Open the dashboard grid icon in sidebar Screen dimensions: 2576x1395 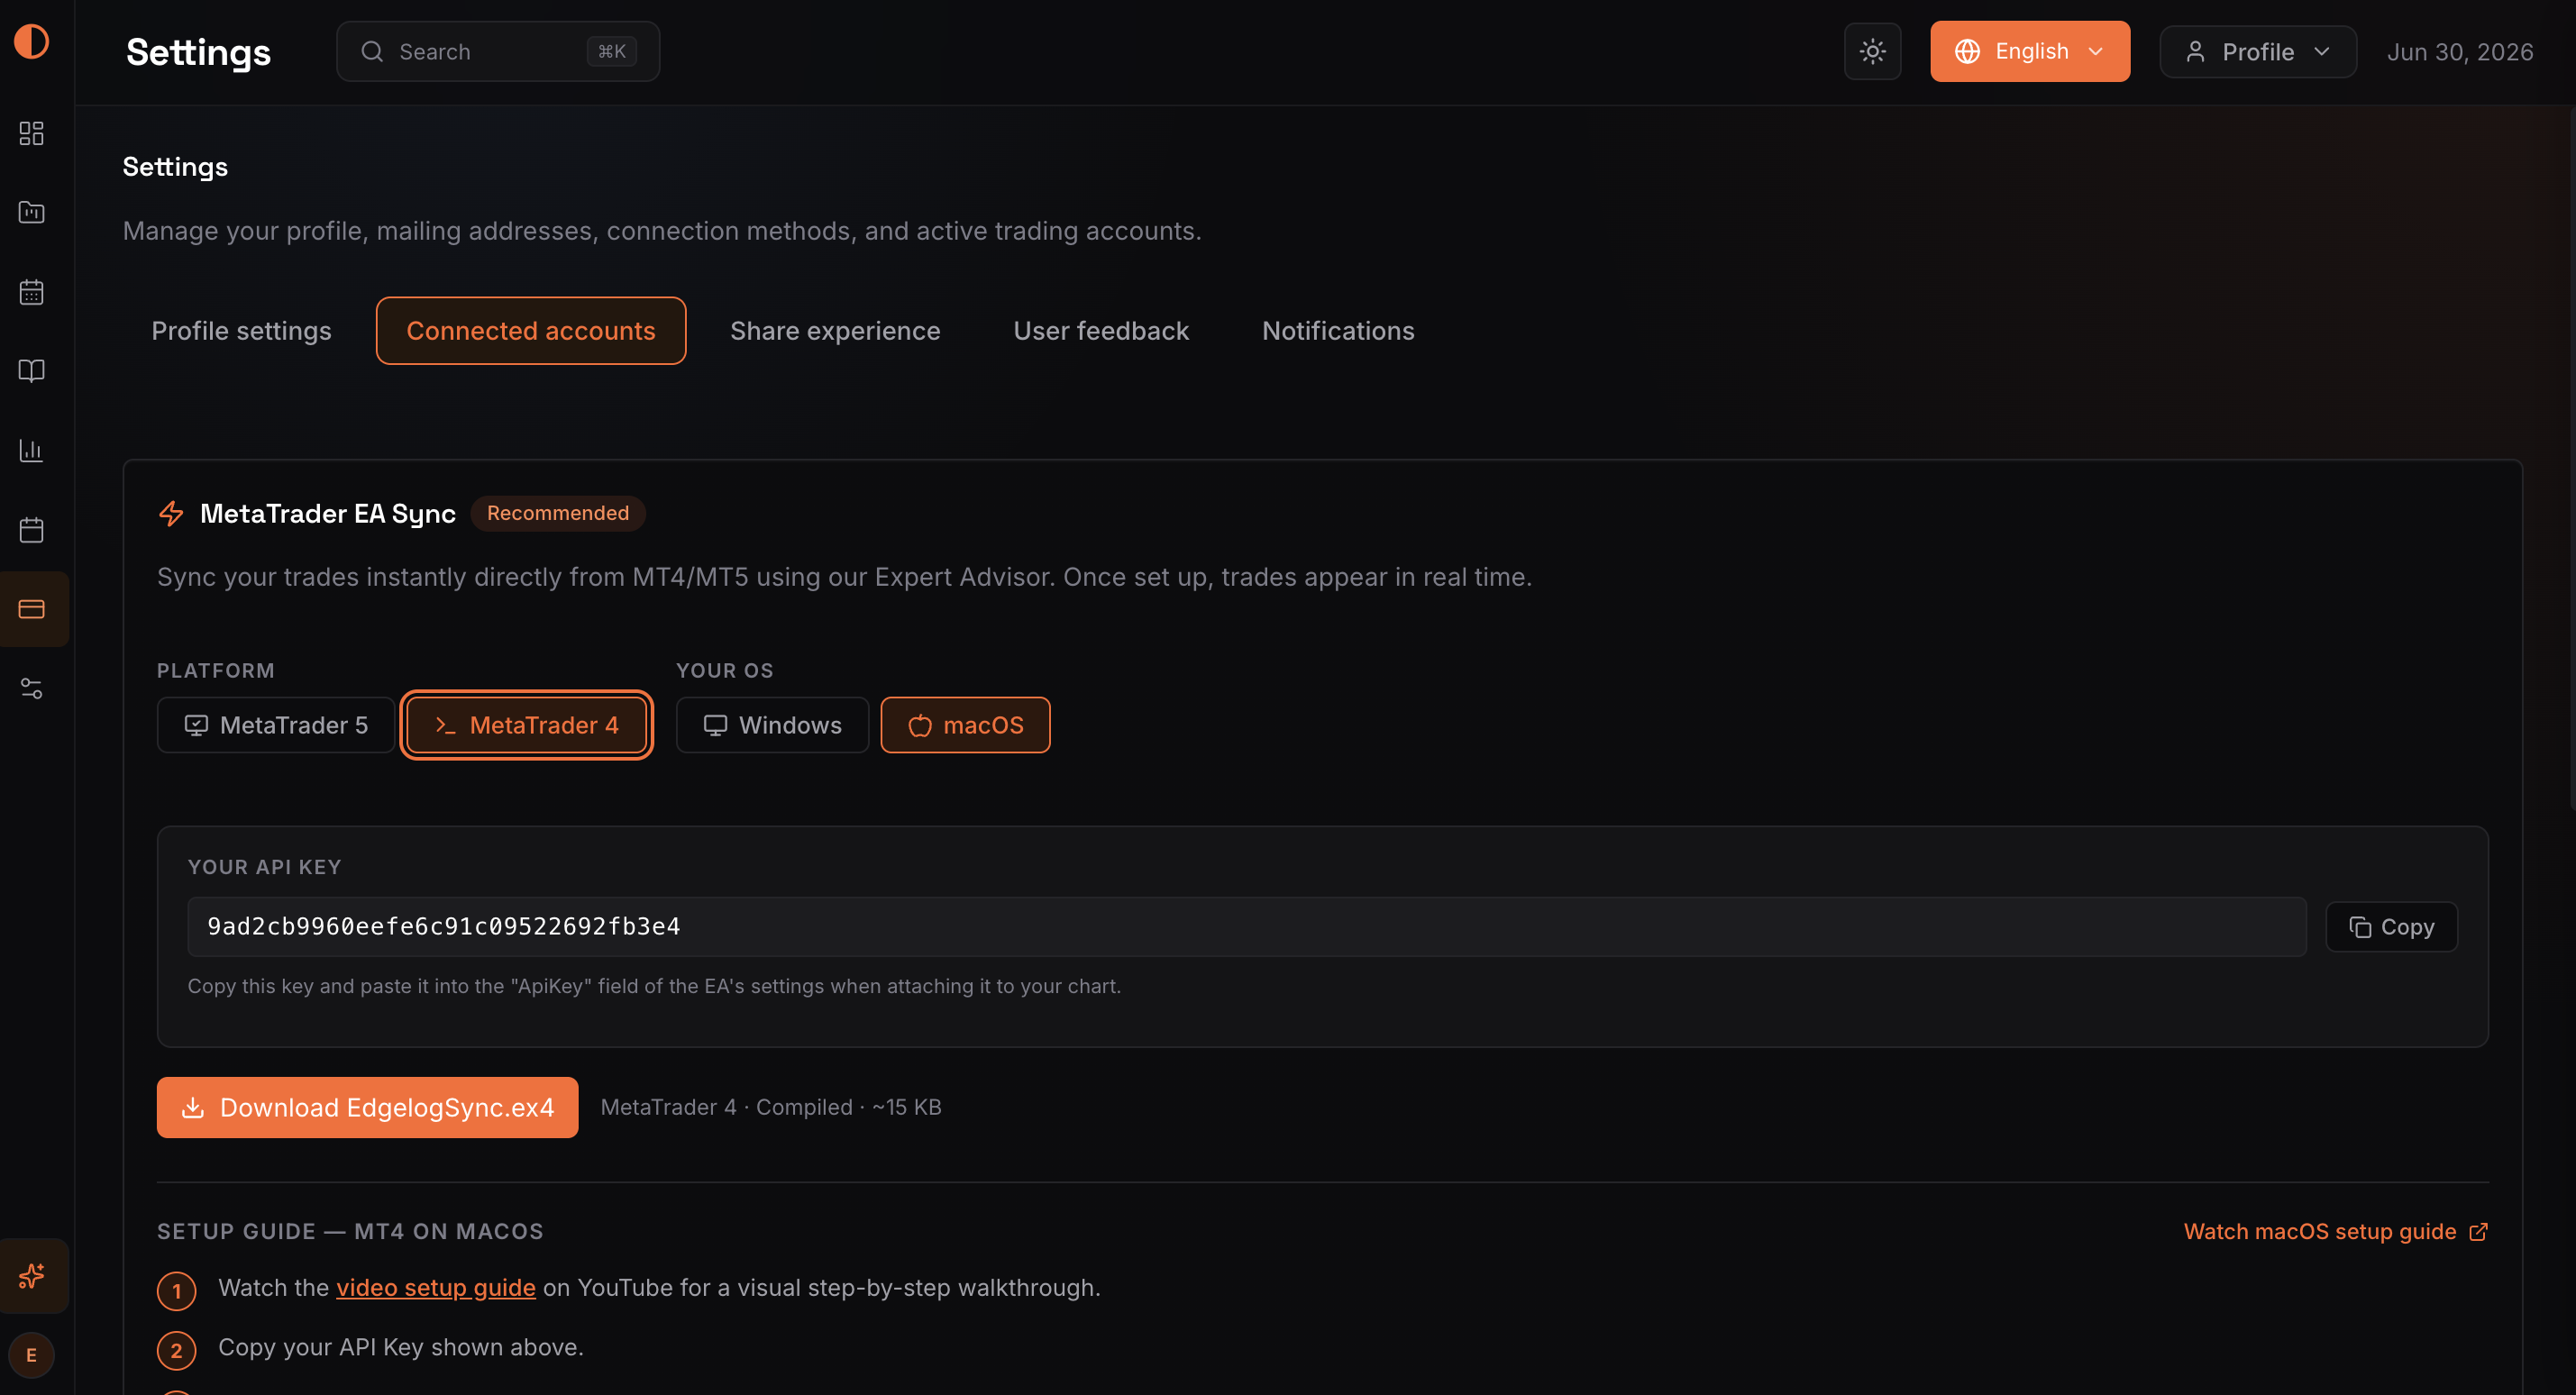32,133
